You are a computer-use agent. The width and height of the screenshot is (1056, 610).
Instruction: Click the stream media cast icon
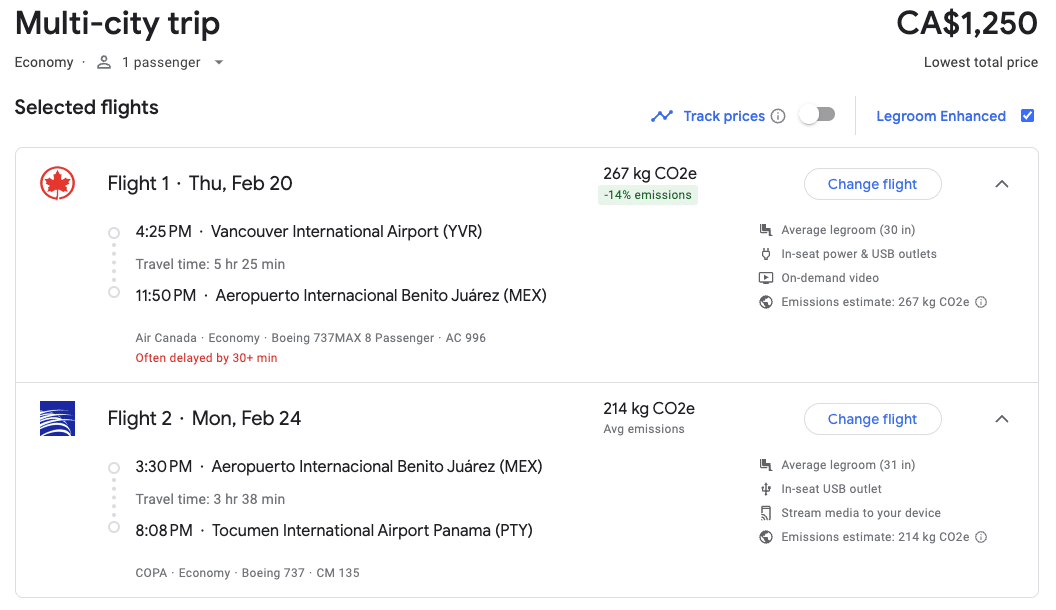(766, 513)
